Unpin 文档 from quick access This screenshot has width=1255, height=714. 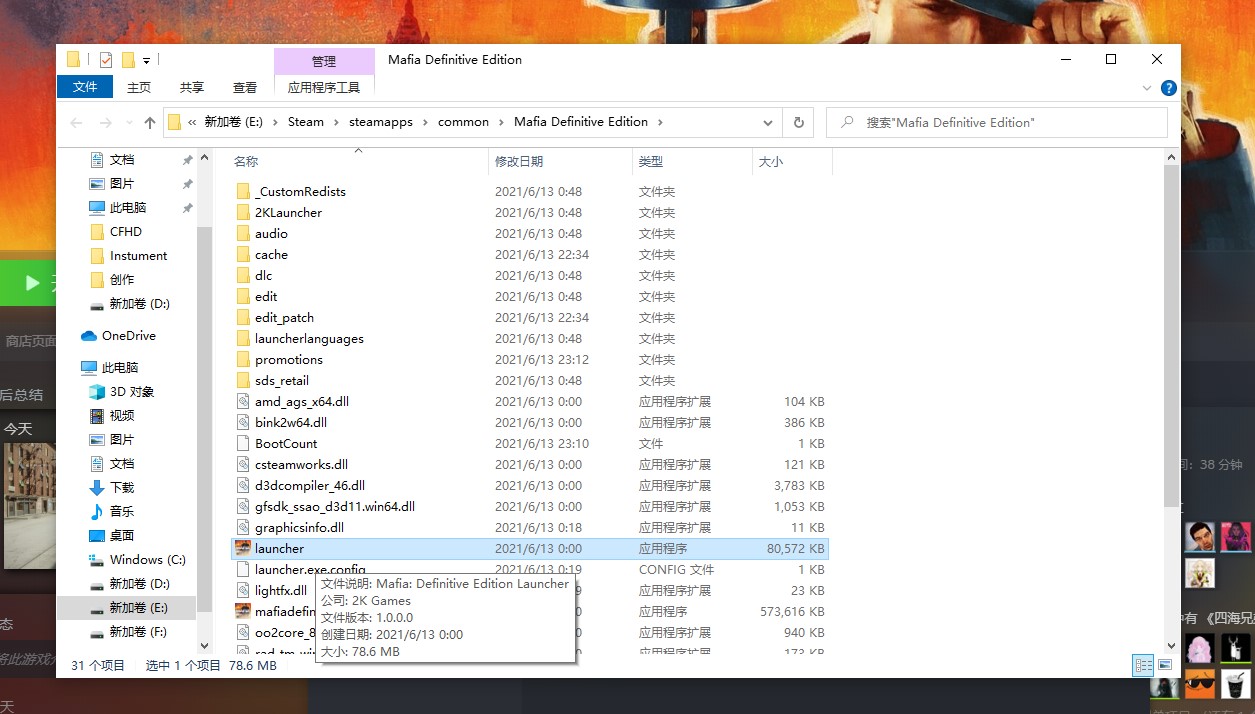click(186, 159)
